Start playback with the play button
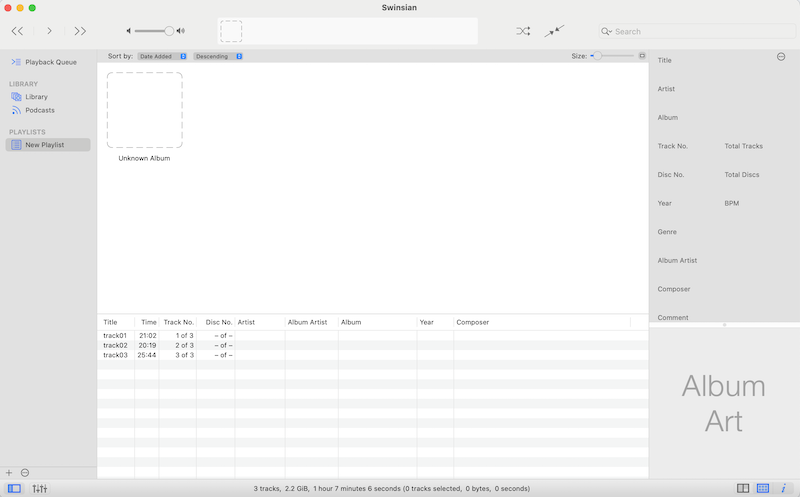Image resolution: width=800 pixels, height=497 pixels. coord(49,31)
